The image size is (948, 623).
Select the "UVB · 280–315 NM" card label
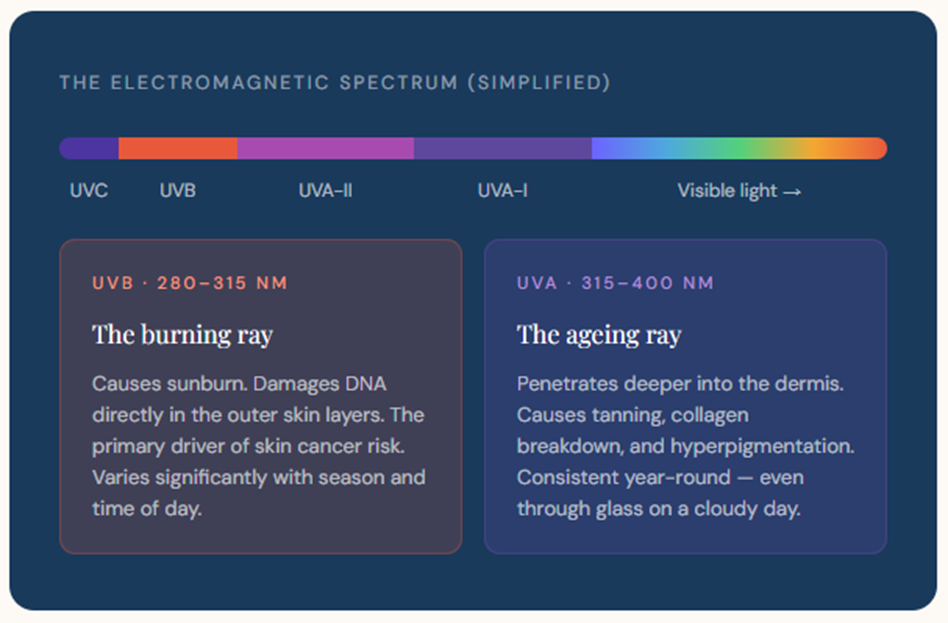190,283
